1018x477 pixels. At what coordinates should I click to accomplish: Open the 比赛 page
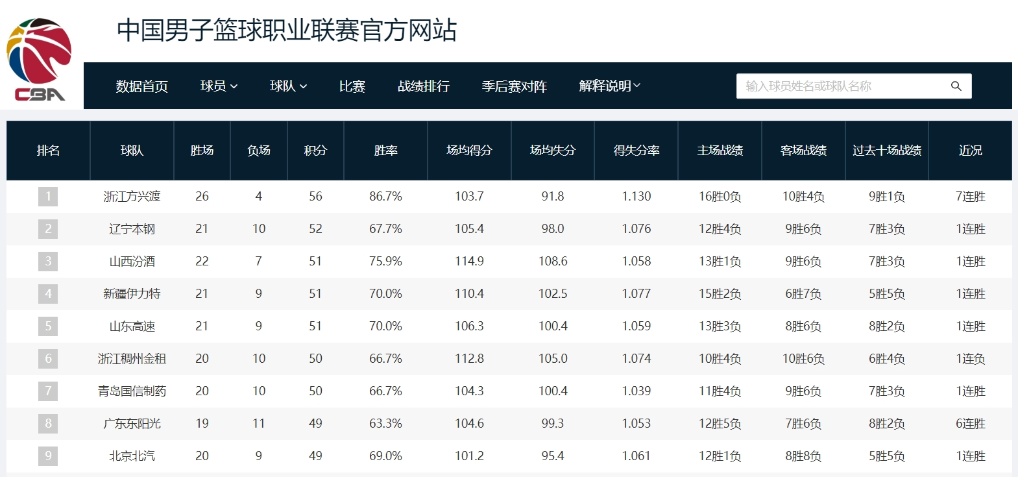352,86
